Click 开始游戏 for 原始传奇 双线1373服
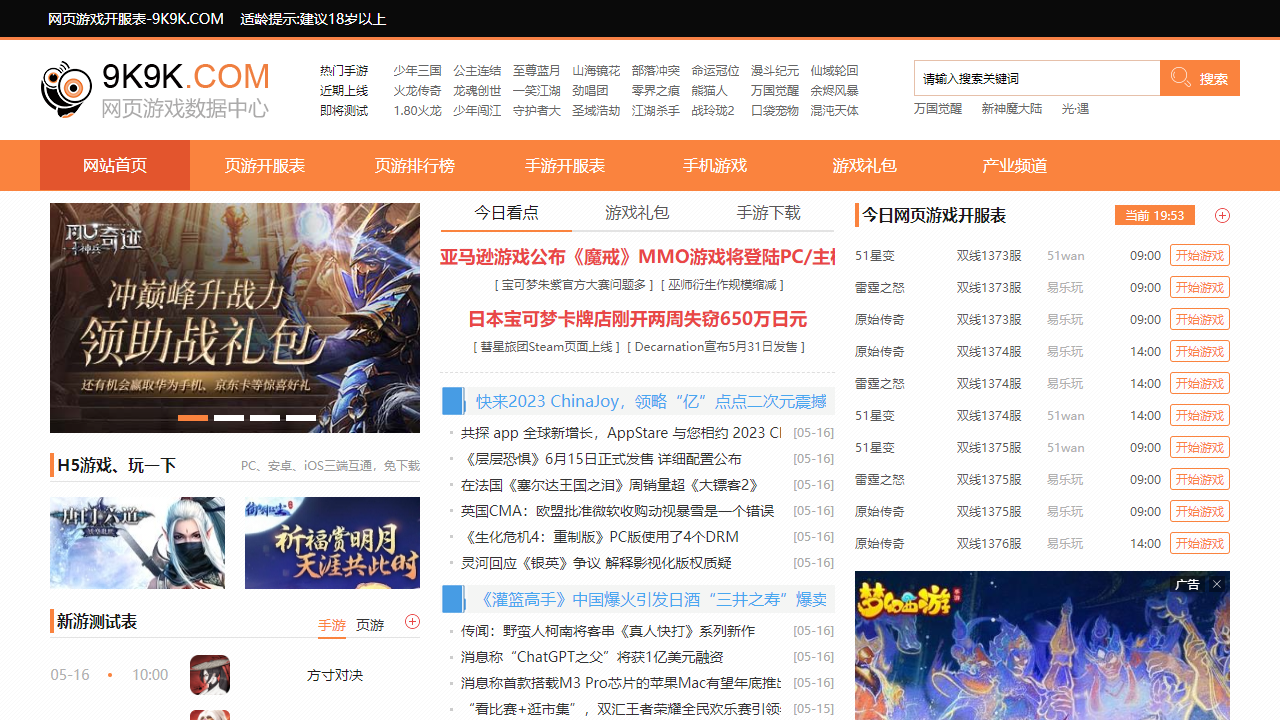The width and height of the screenshot is (1280, 720). click(x=1200, y=319)
